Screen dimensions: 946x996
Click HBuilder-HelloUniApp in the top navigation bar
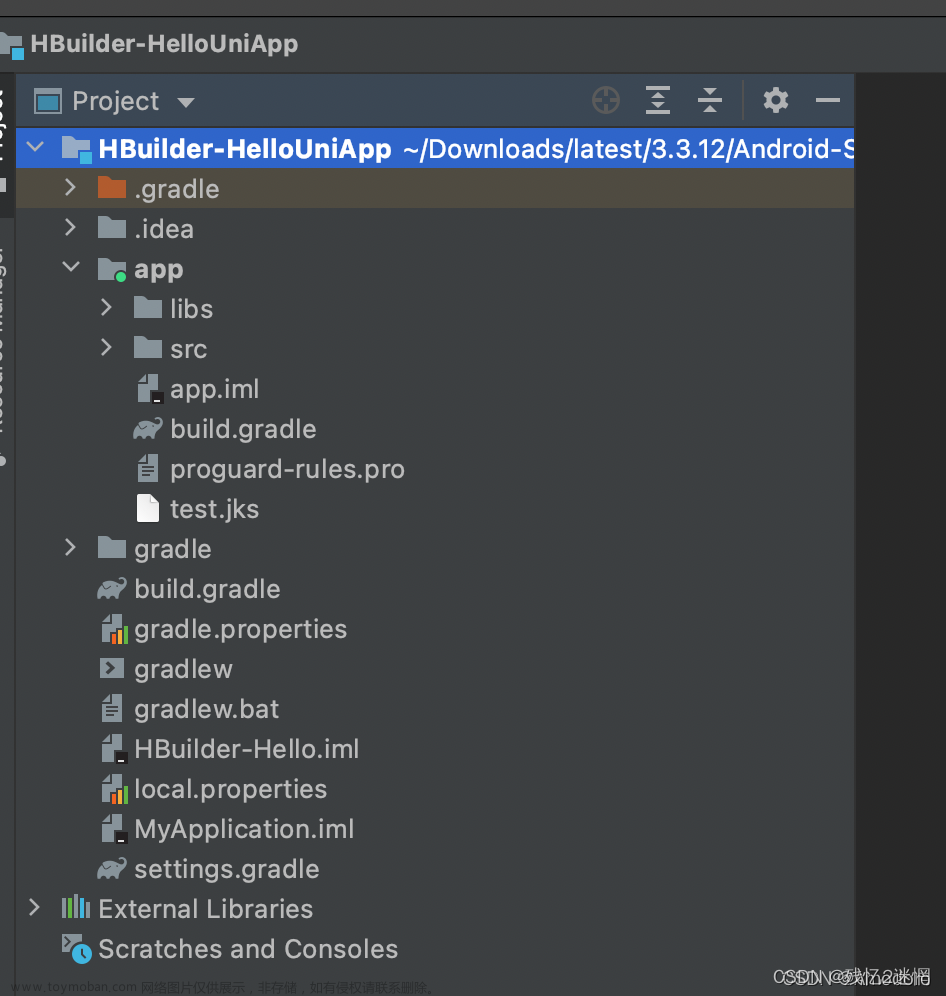point(164,44)
